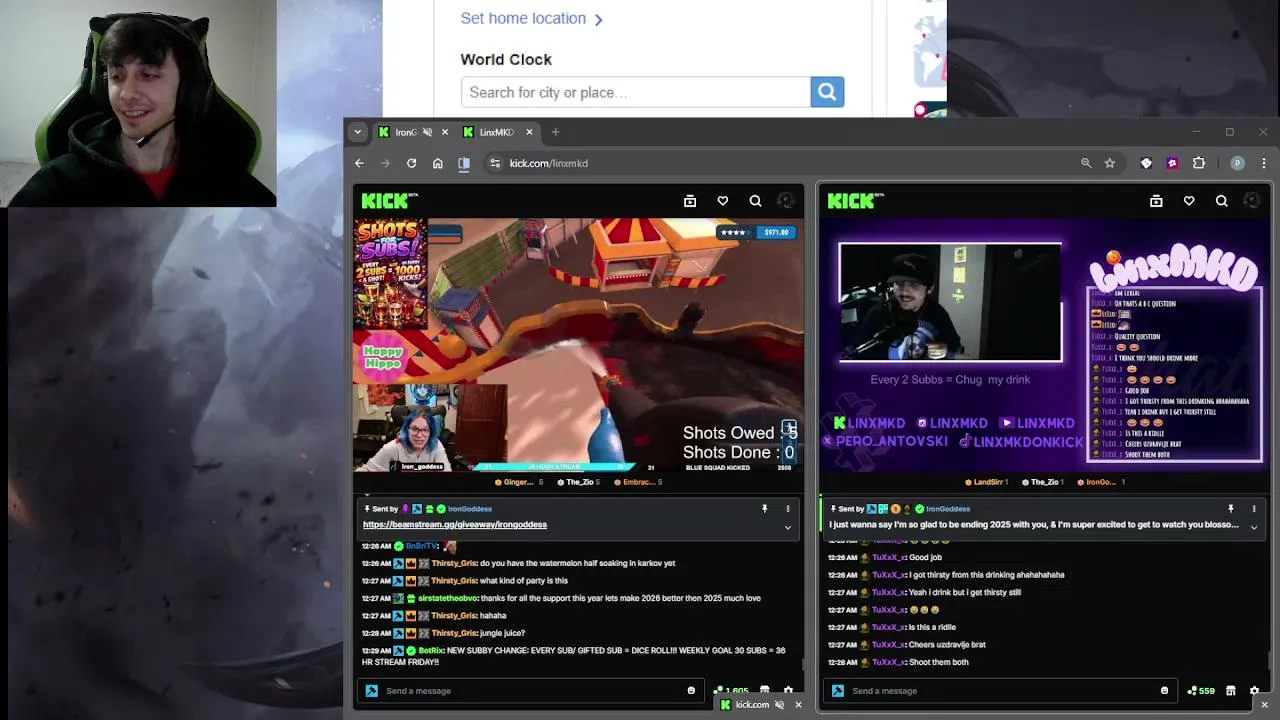Viewport: 1280px width, 720px height.
Task: View 1,605 channel points in left chat
Action: [x=731, y=691]
